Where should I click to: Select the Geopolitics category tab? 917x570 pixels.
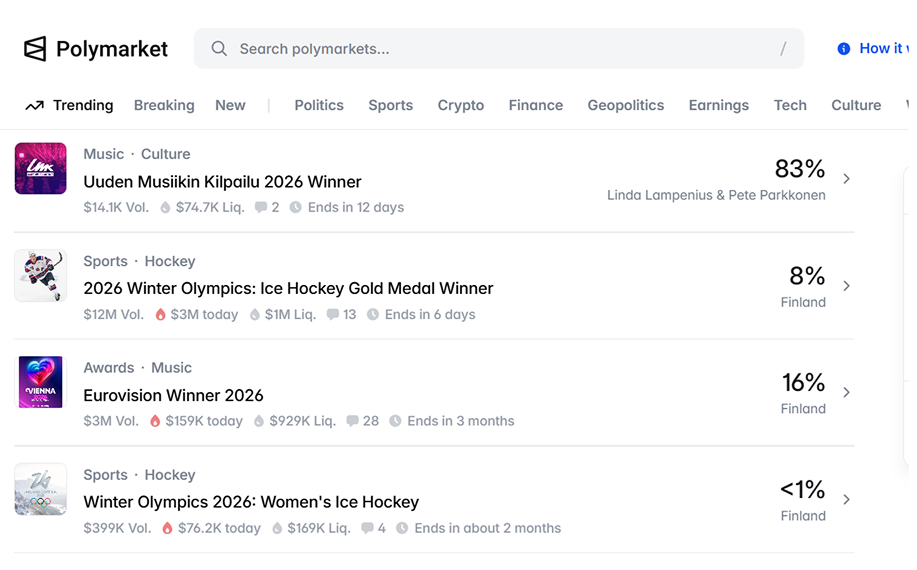coord(625,105)
